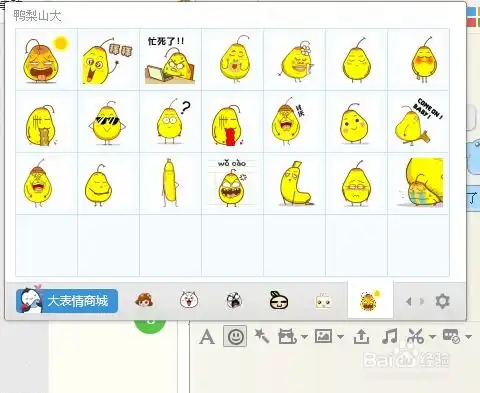Click the send picture icon
Screen dimensions: 480x393
click(x=323, y=336)
